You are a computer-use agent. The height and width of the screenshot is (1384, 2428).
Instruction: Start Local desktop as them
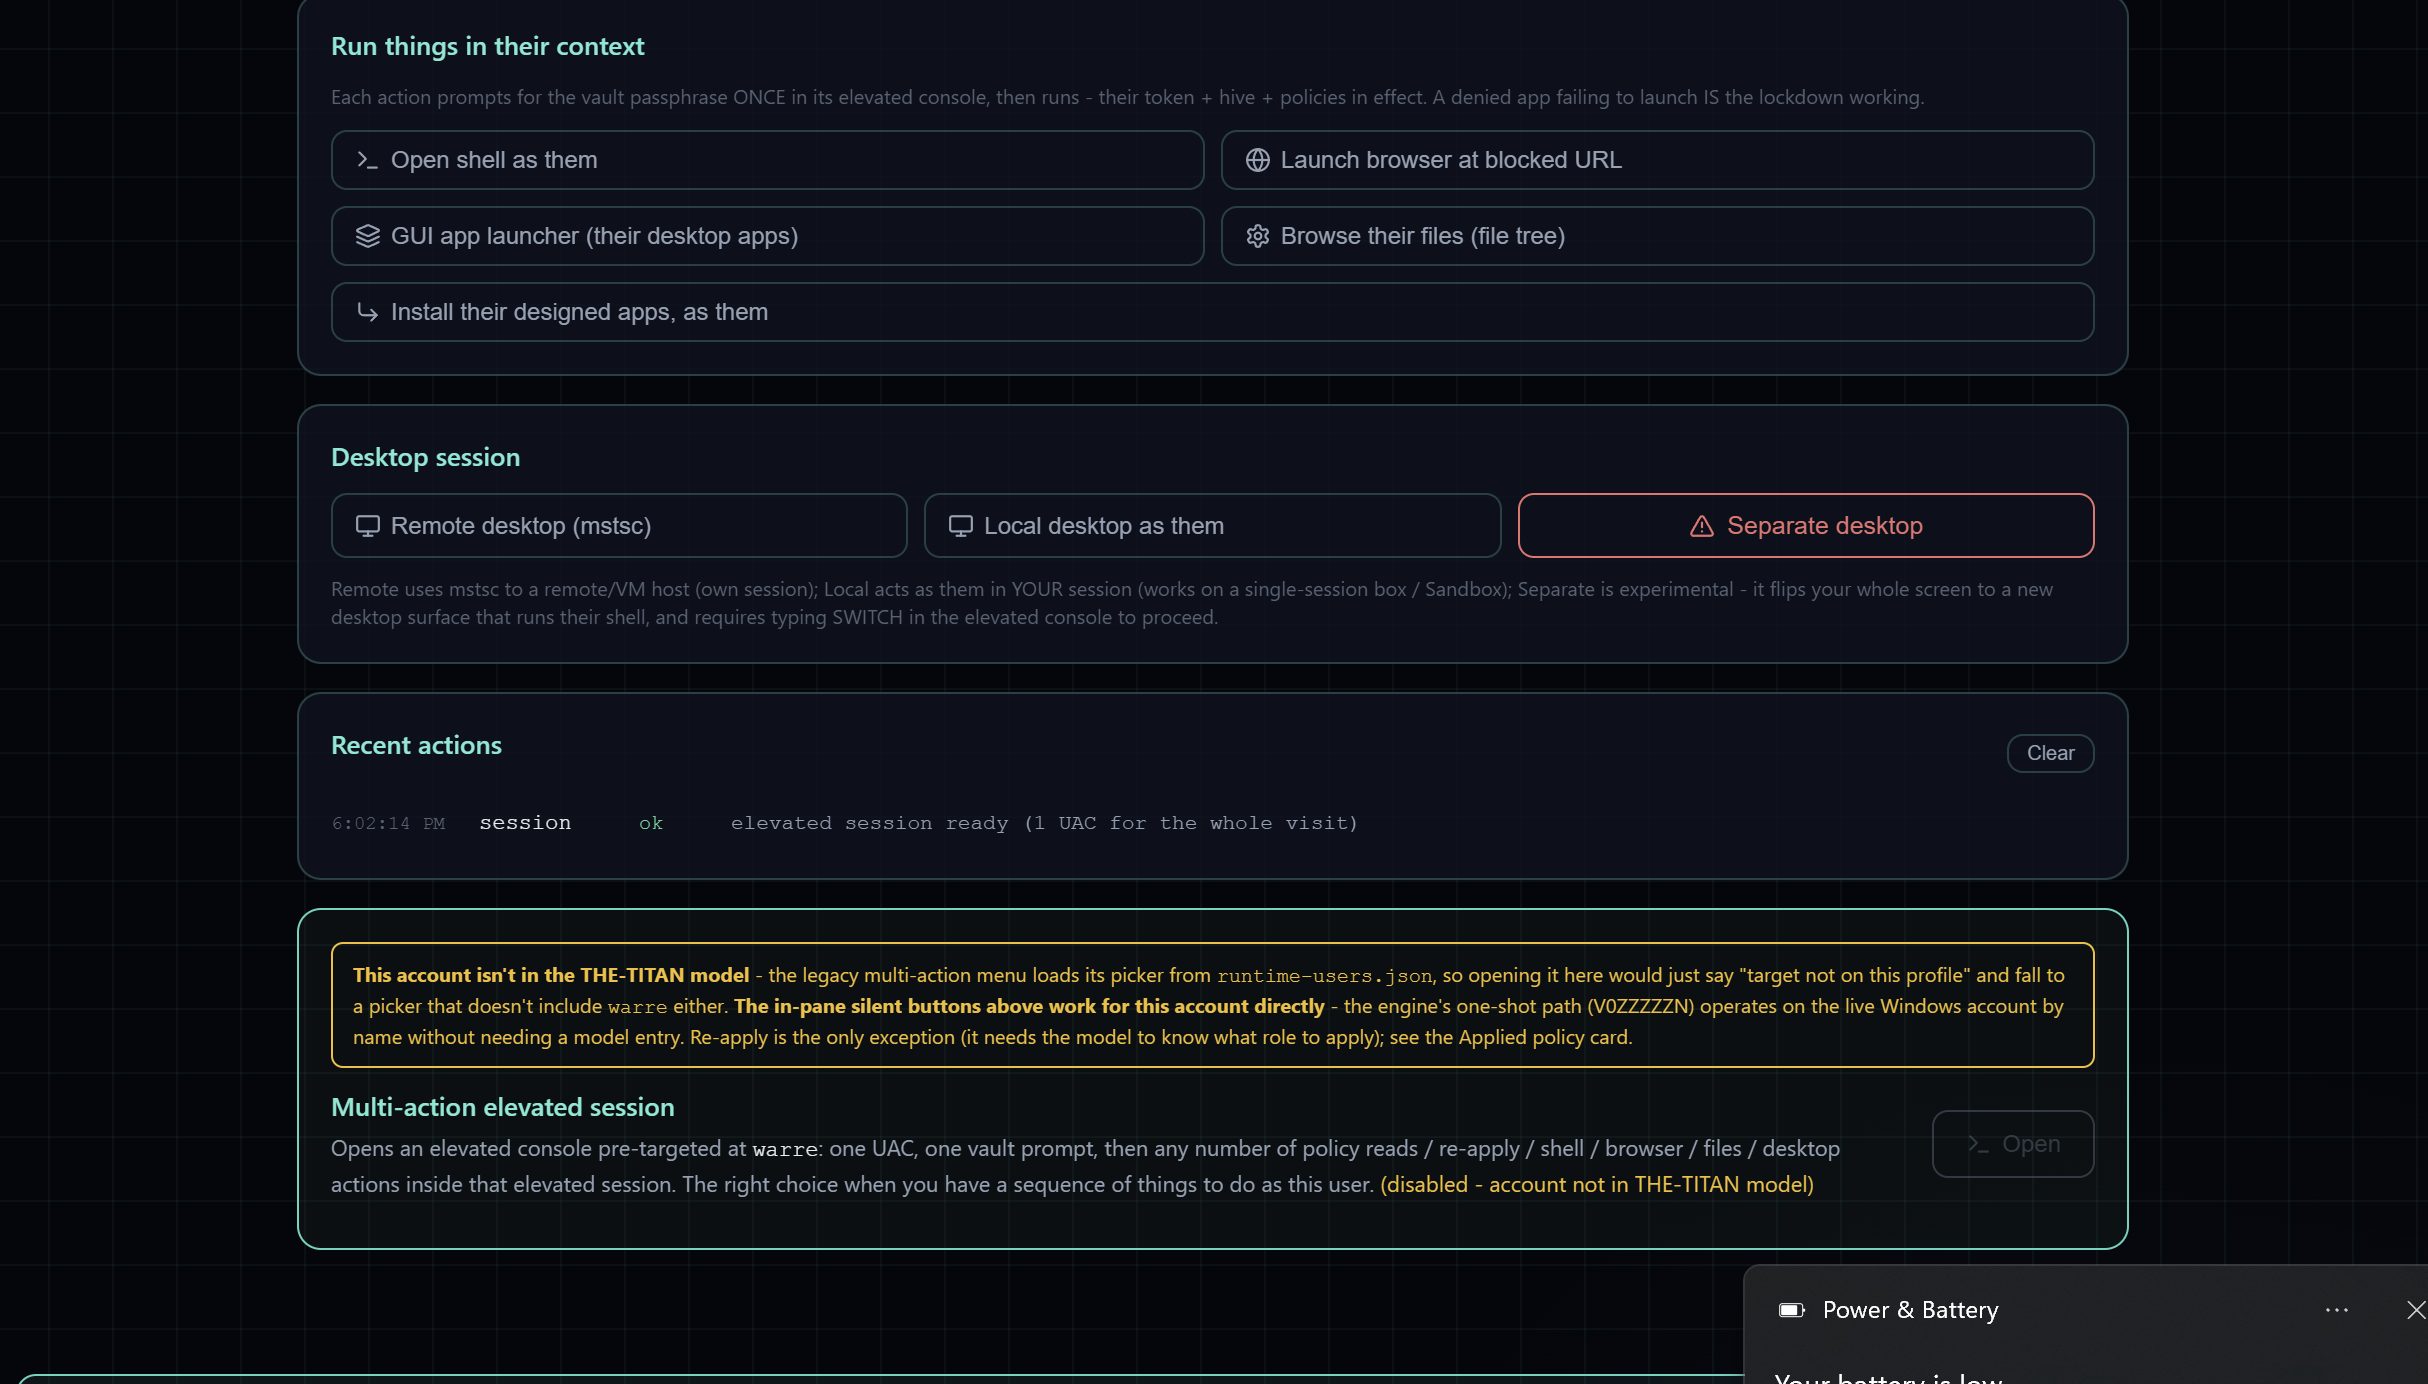[x=1212, y=526]
